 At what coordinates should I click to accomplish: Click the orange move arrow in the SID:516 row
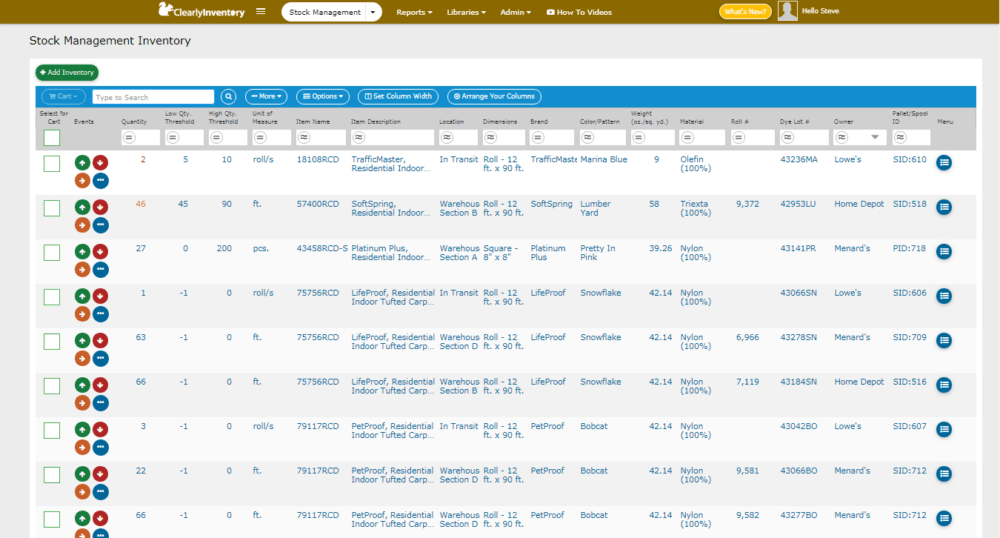tap(82, 403)
